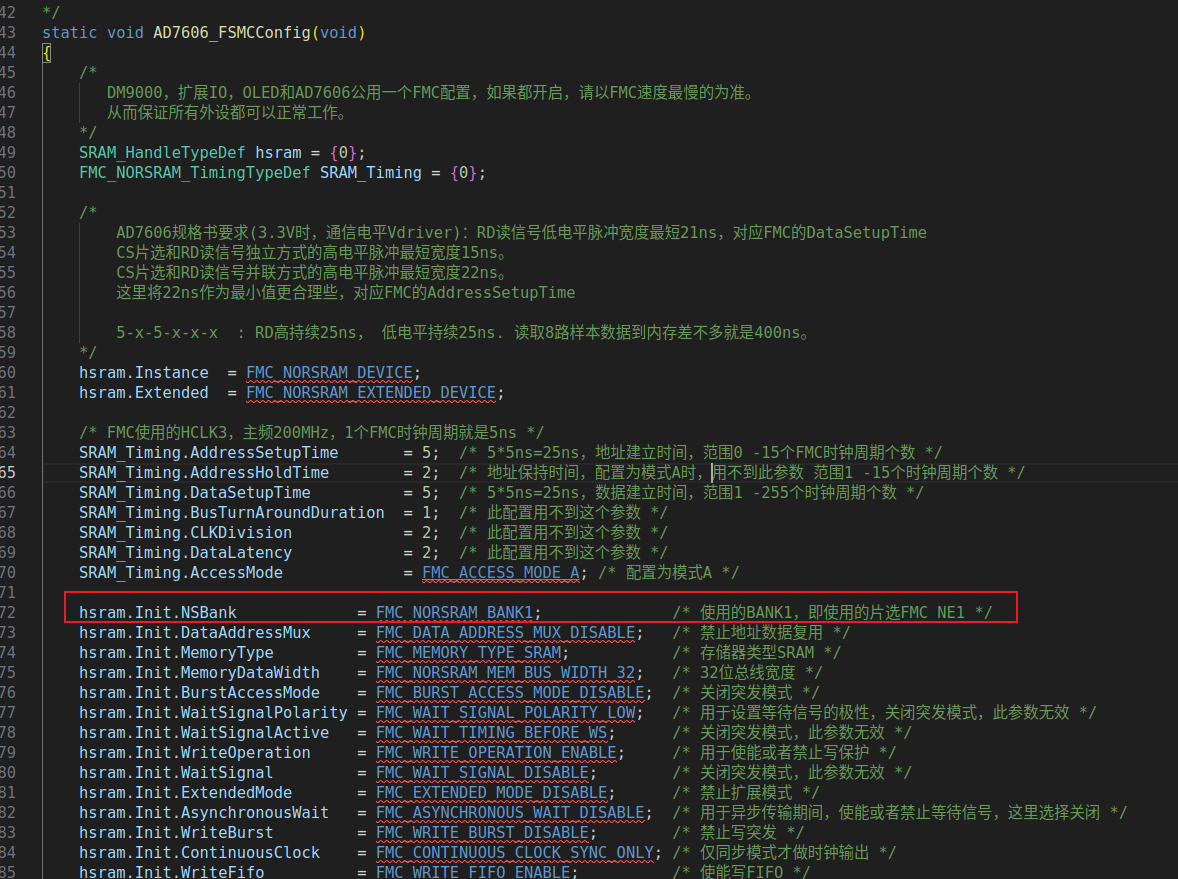Click the FMC_NORSRAM_TimingTypeDef type name
Viewport: 1178px width, 879px height.
tap(195, 173)
